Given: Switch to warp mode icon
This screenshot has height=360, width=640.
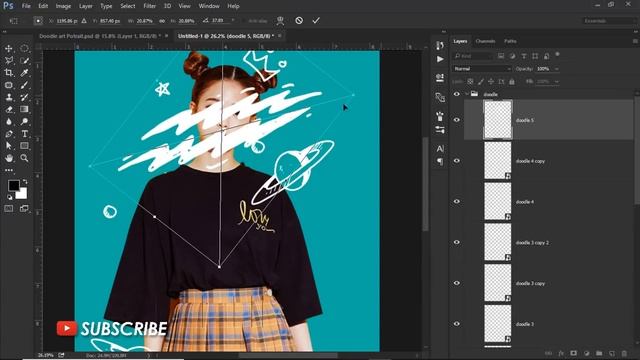Looking at the screenshot, I should coord(280,20).
